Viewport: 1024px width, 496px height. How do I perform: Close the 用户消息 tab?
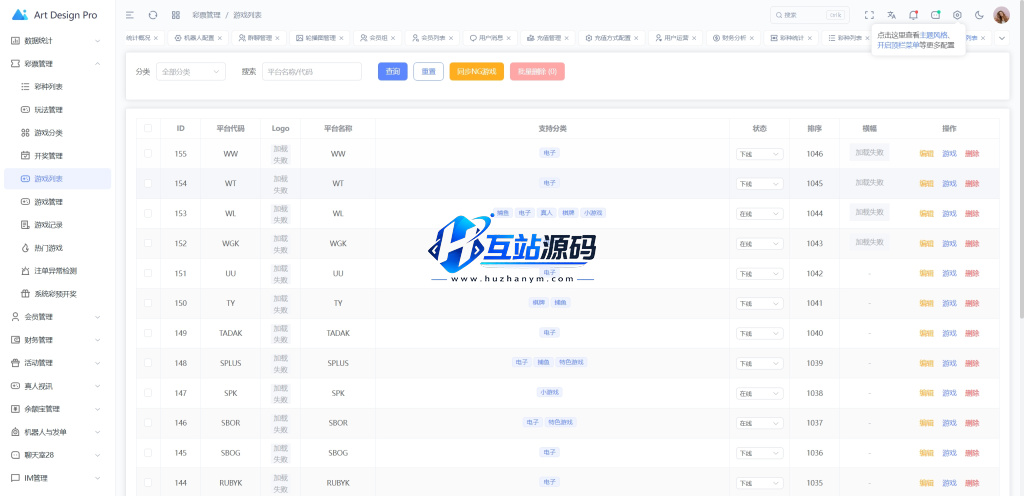509,38
